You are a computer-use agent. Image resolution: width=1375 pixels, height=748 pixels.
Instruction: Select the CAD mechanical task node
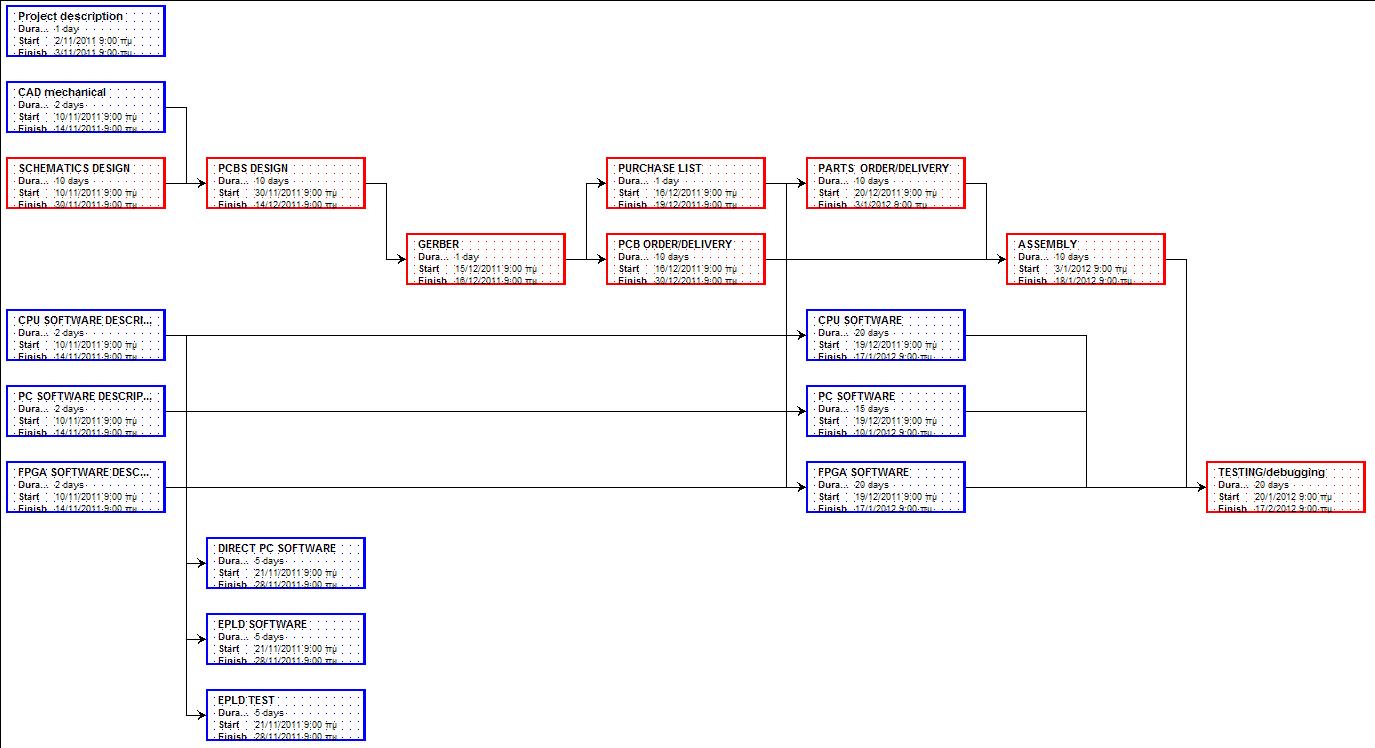pos(86,107)
